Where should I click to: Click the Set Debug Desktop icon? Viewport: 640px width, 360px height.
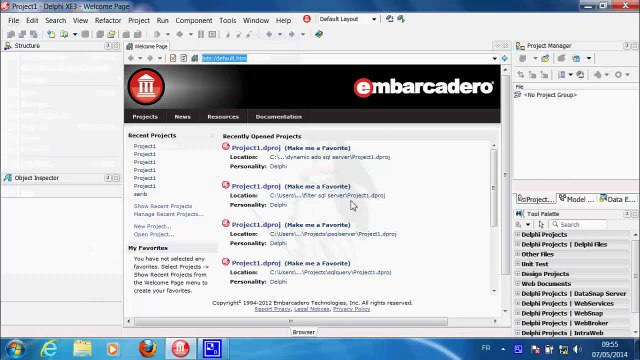[401, 19]
